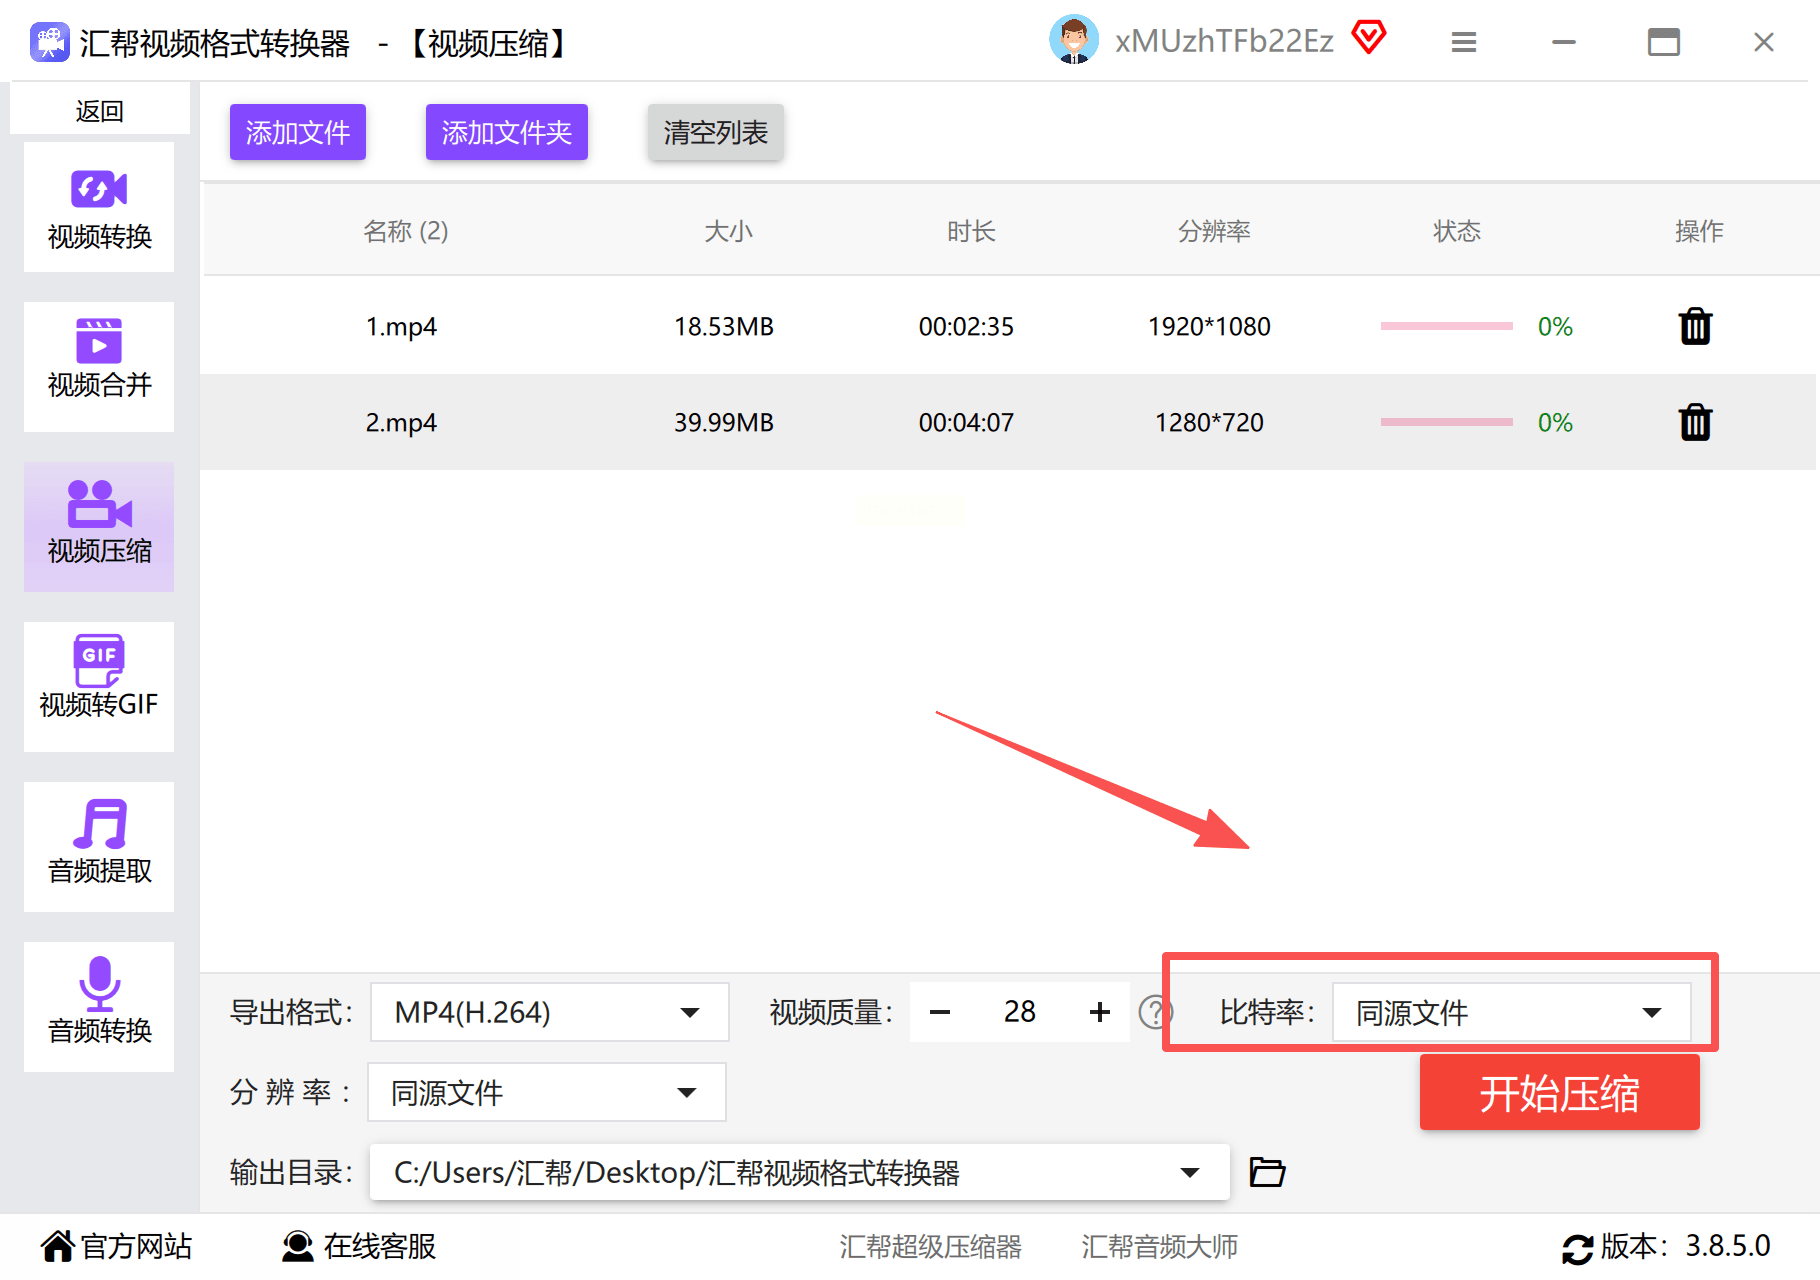Select the 视频合并 feature
Image resolution: width=1820 pixels, height=1280 pixels.
pos(98,367)
